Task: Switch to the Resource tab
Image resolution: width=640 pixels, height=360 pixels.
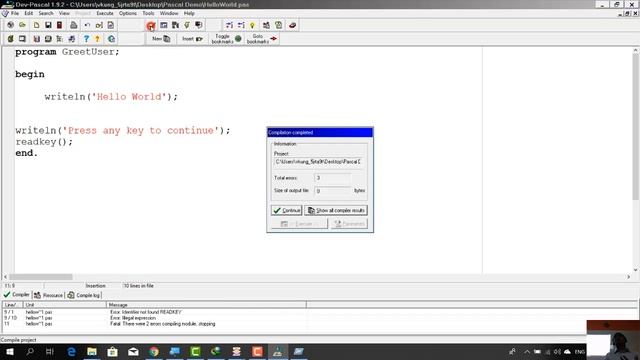Action: (49, 295)
